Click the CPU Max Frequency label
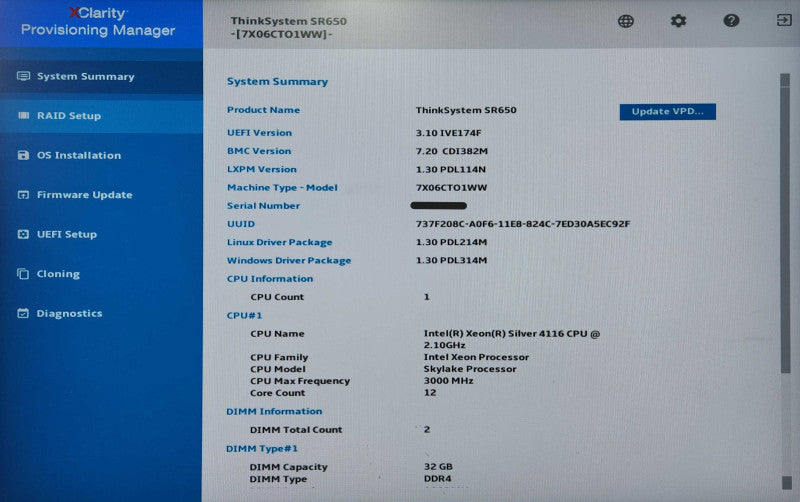Image resolution: width=800 pixels, height=502 pixels. (300, 381)
